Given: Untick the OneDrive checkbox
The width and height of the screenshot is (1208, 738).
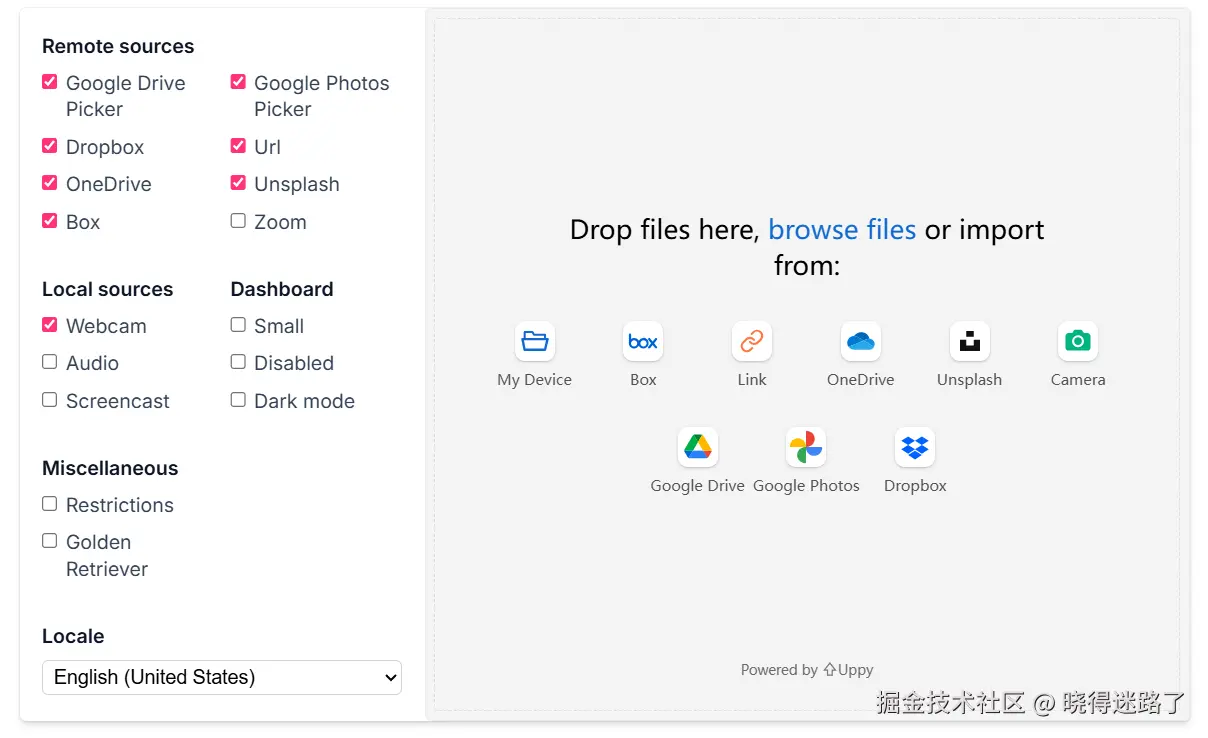Looking at the screenshot, I should pyautogui.click(x=49, y=183).
